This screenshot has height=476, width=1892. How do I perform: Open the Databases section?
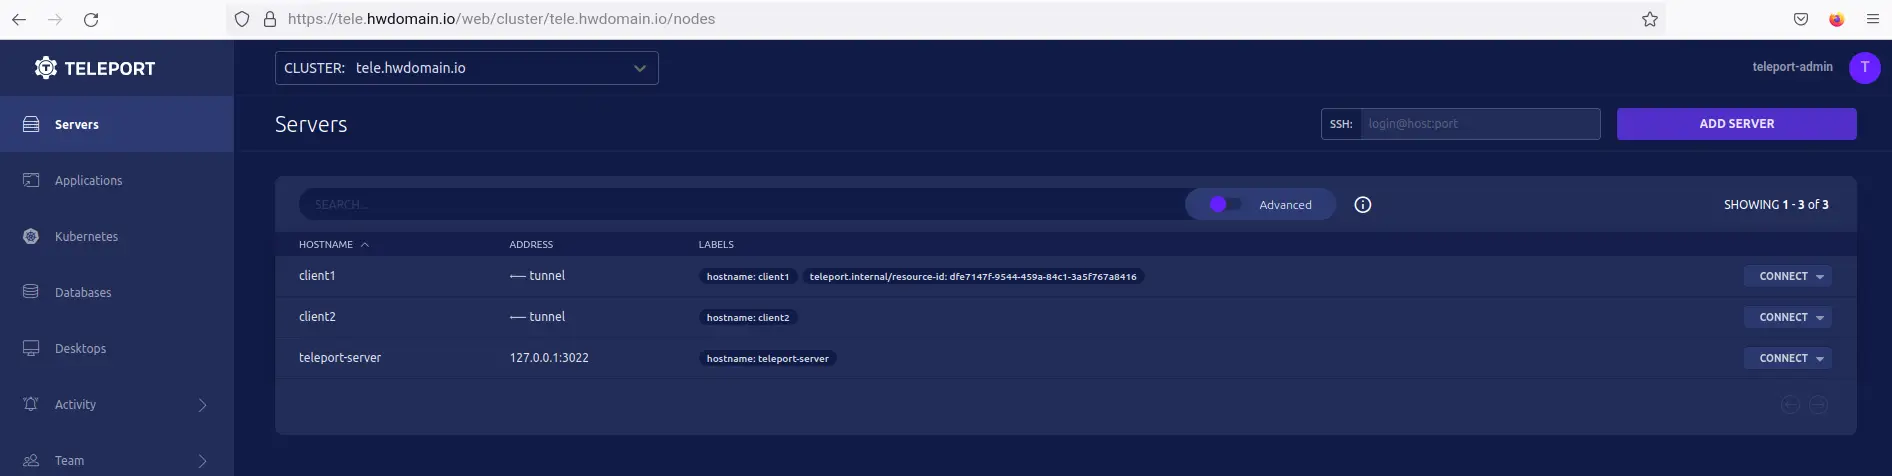tap(117, 292)
